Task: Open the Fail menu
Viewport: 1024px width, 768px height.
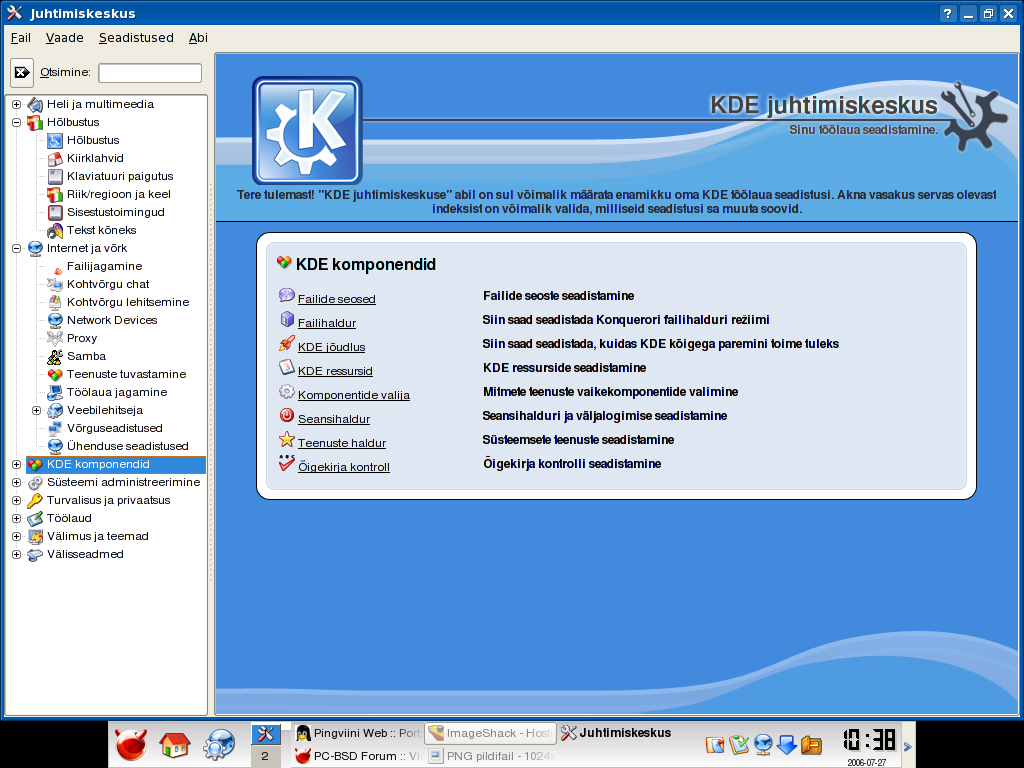Action: pyautogui.click(x=21, y=38)
